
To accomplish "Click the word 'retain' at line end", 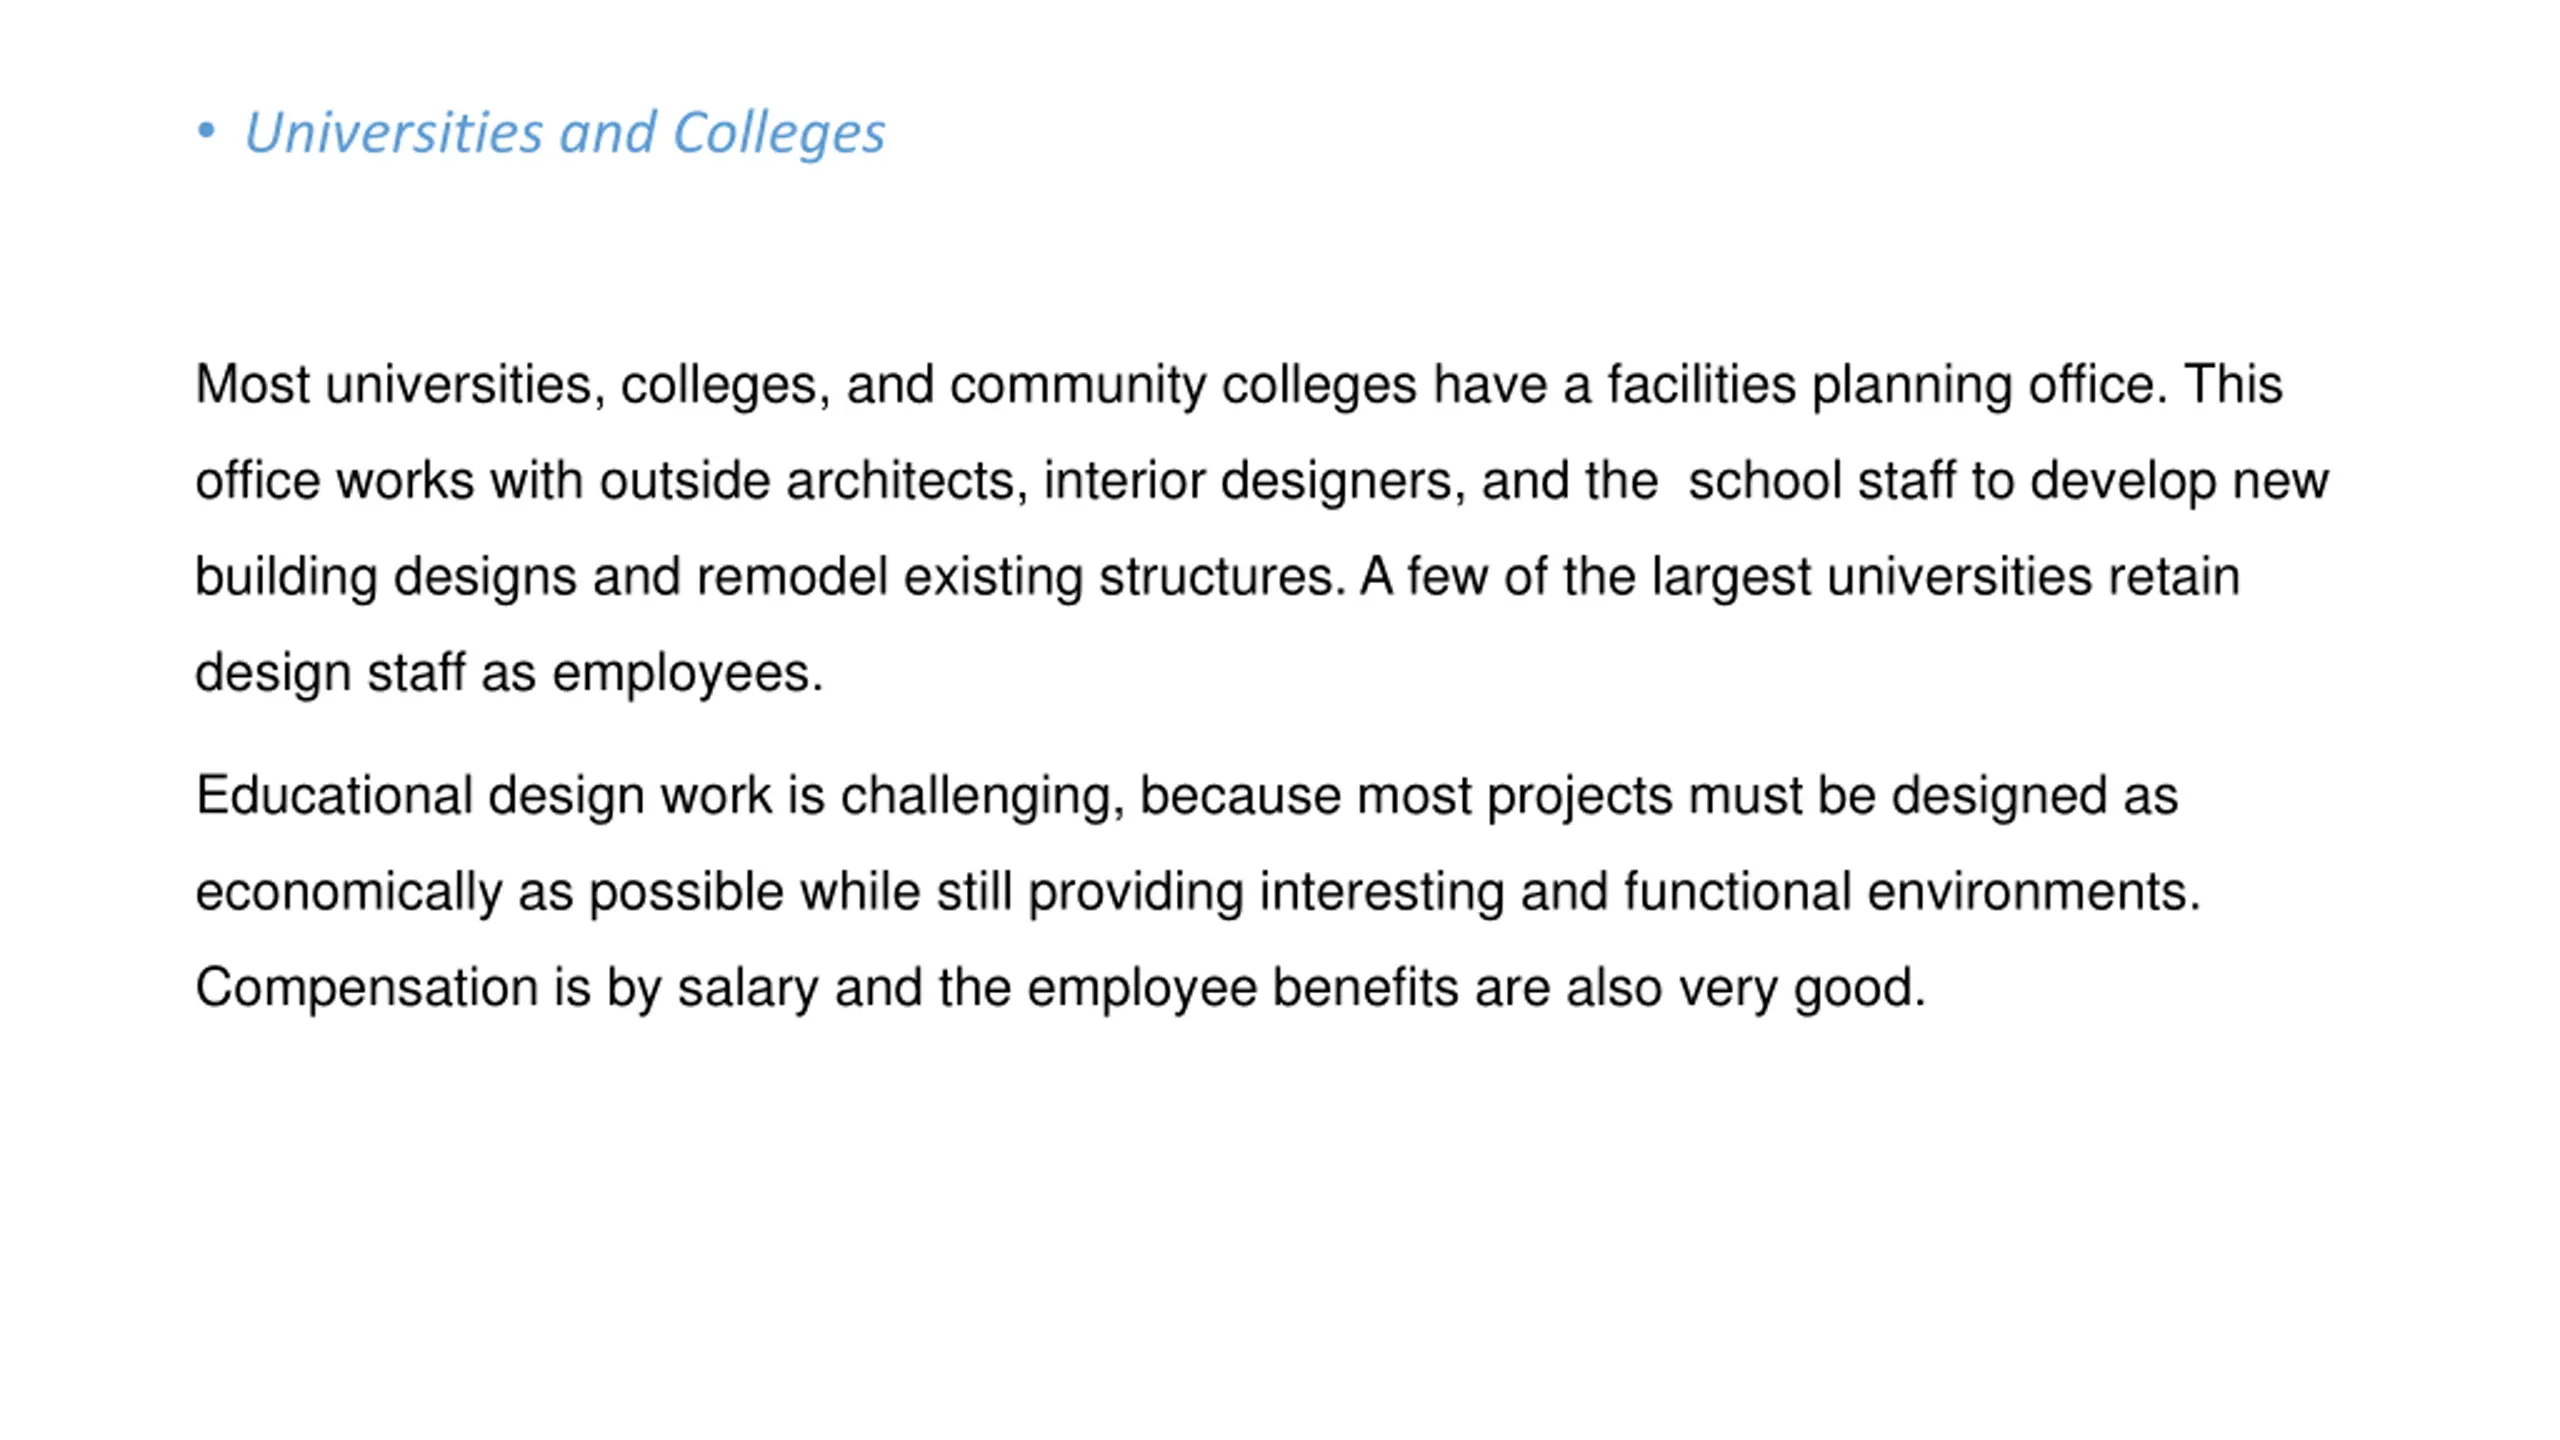I will click(x=2174, y=576).
